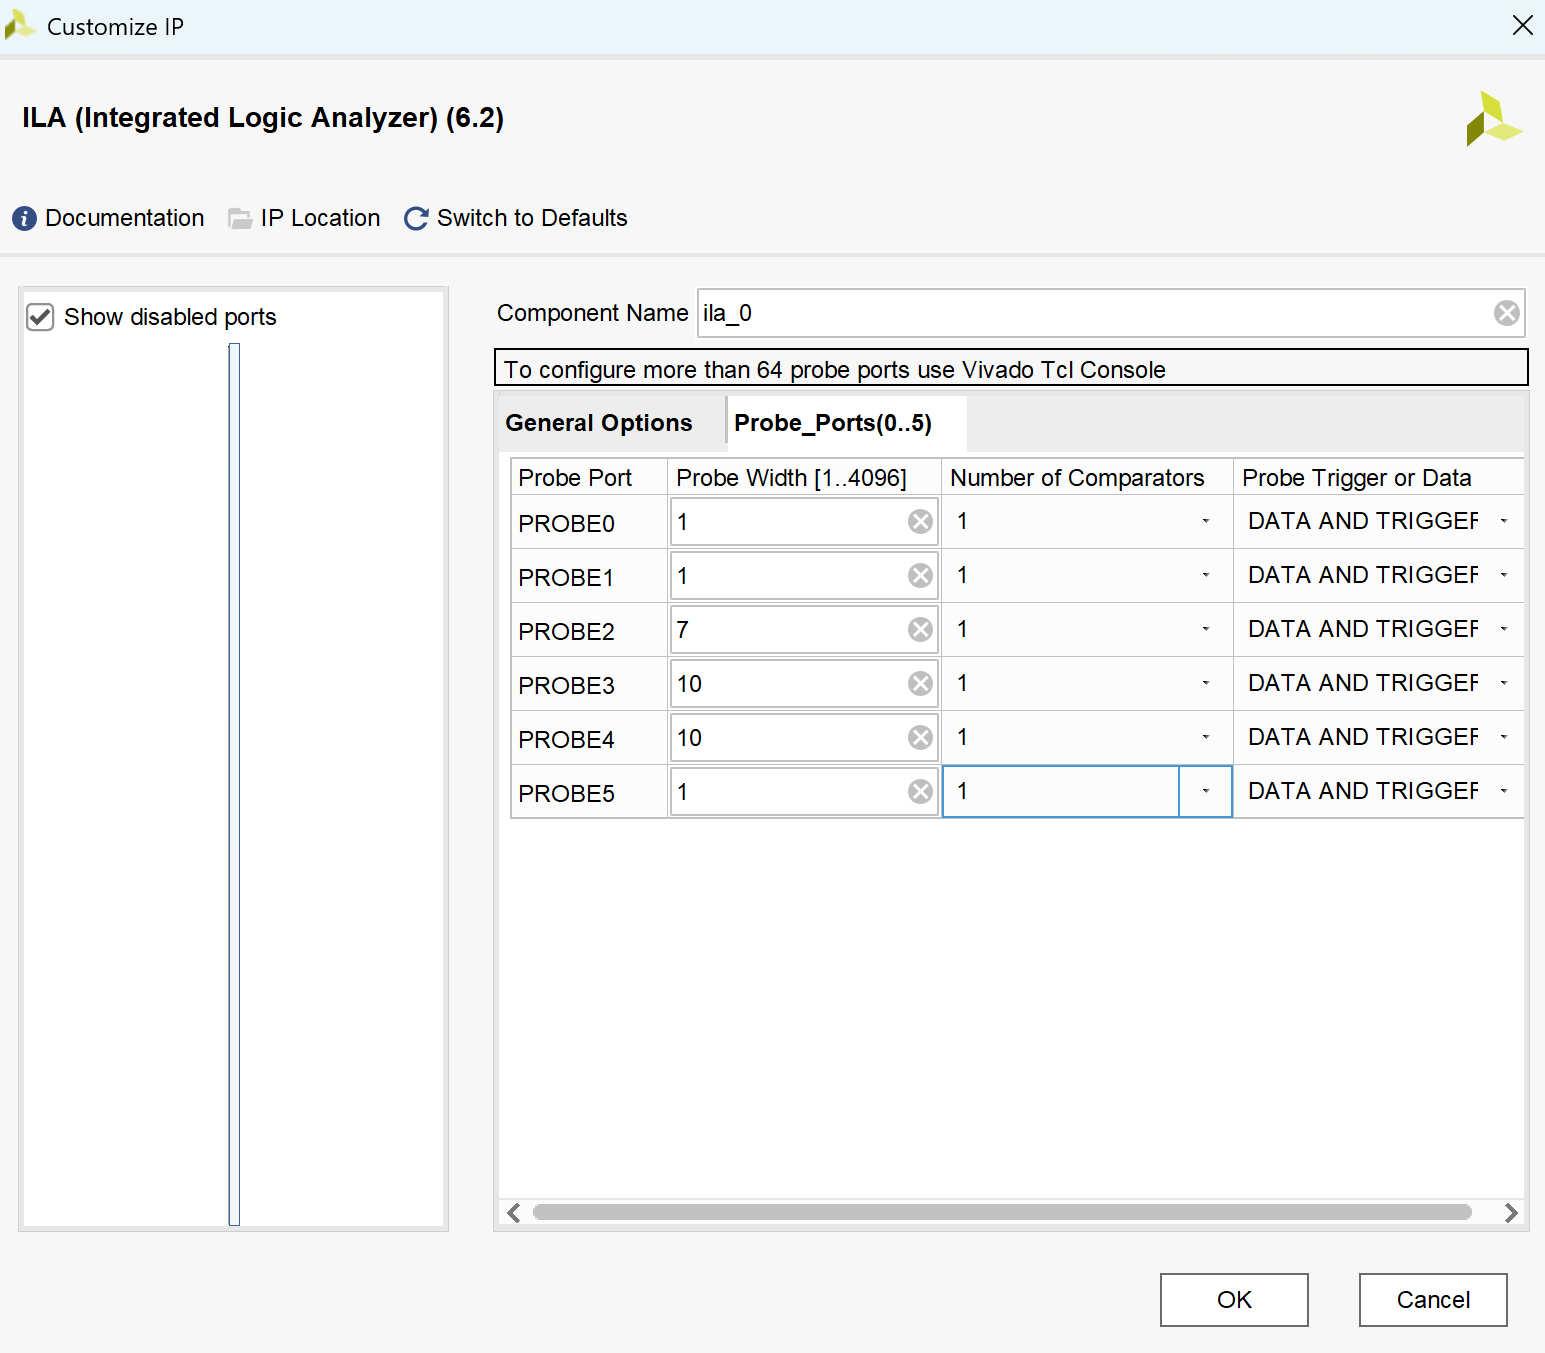Clear the PROBE3 width value
This screenshot has width=1545, height=1353.
(920, 683)
